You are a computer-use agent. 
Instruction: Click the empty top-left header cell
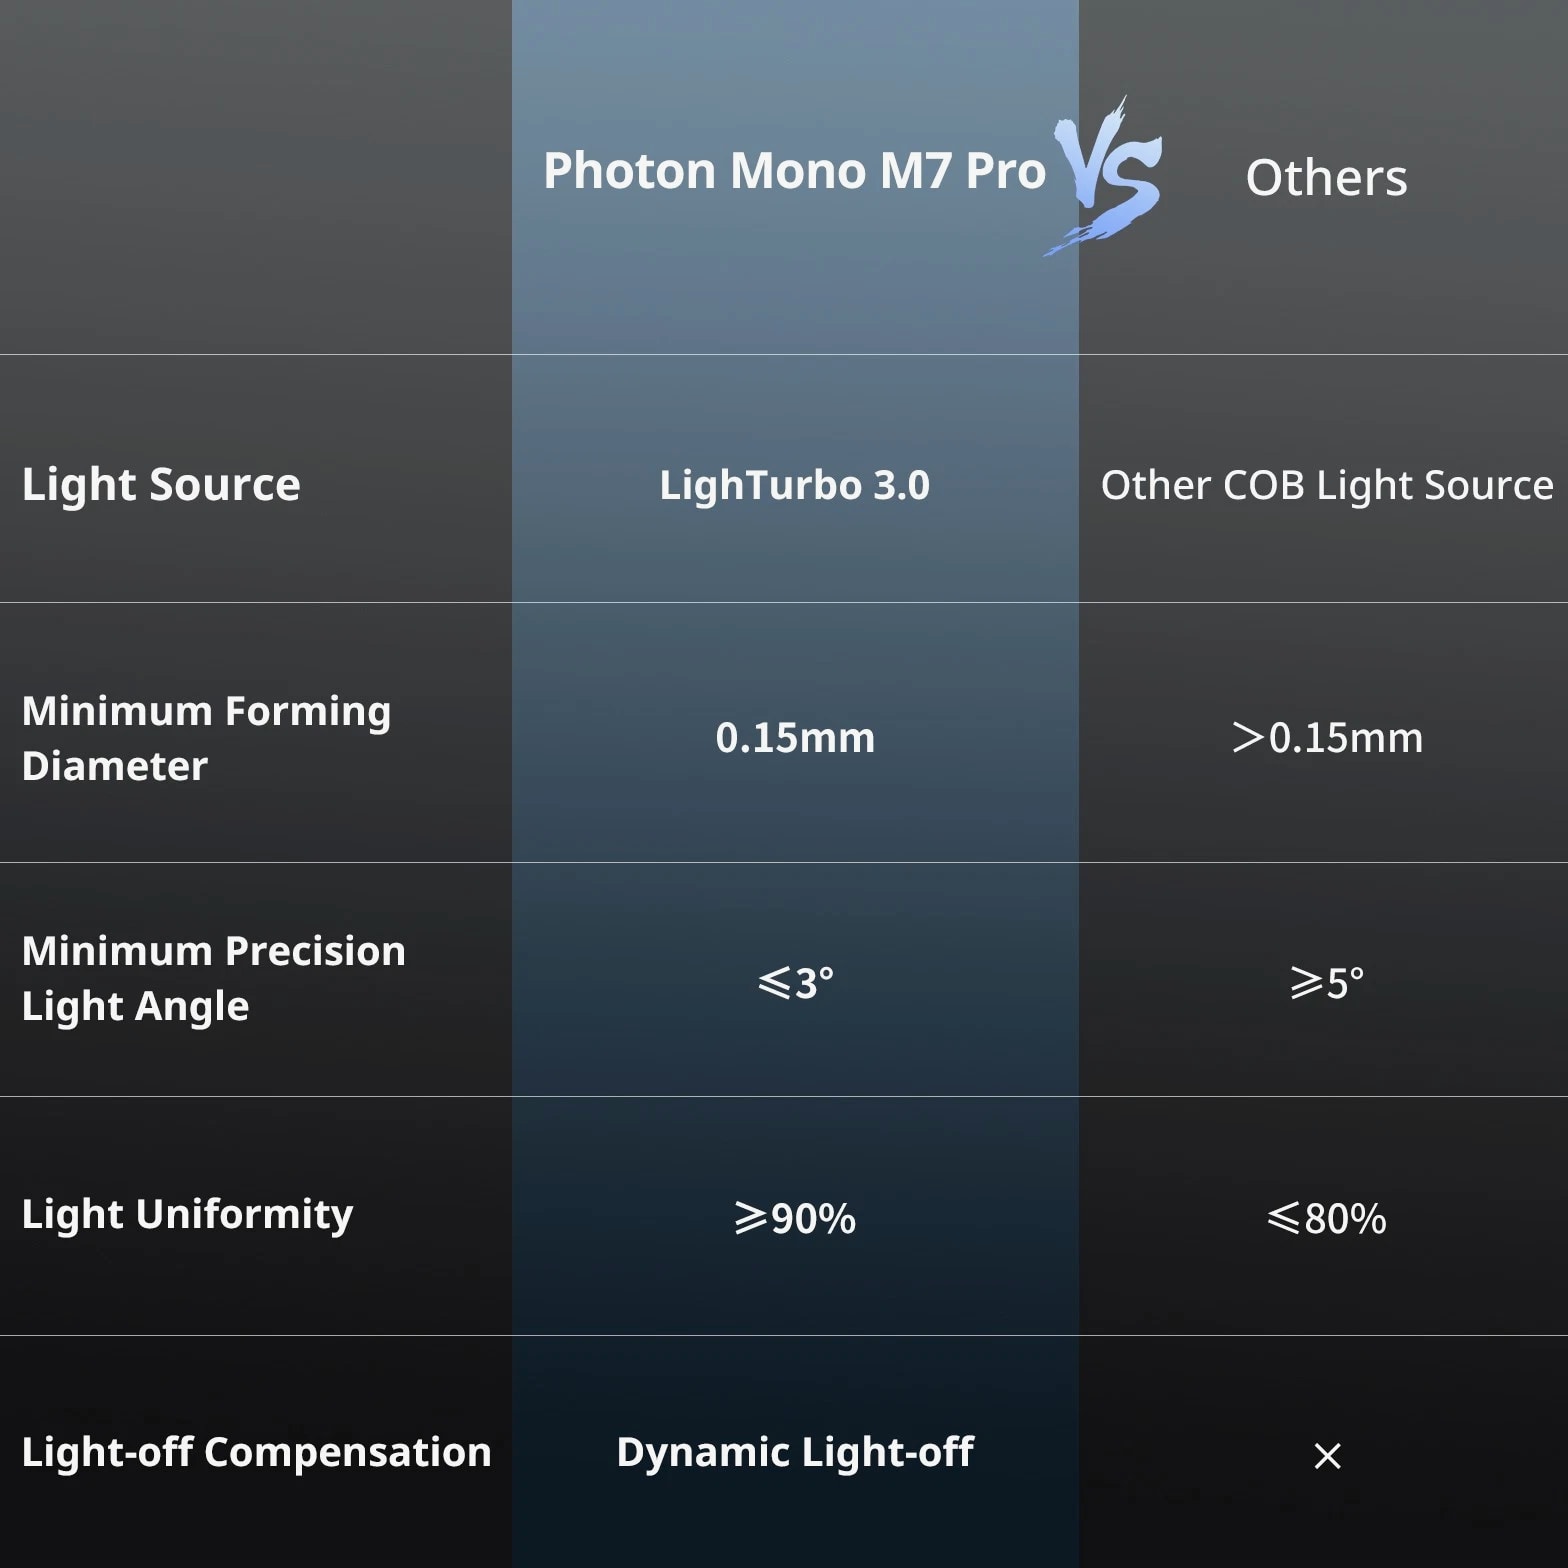(x=255, y=177)
